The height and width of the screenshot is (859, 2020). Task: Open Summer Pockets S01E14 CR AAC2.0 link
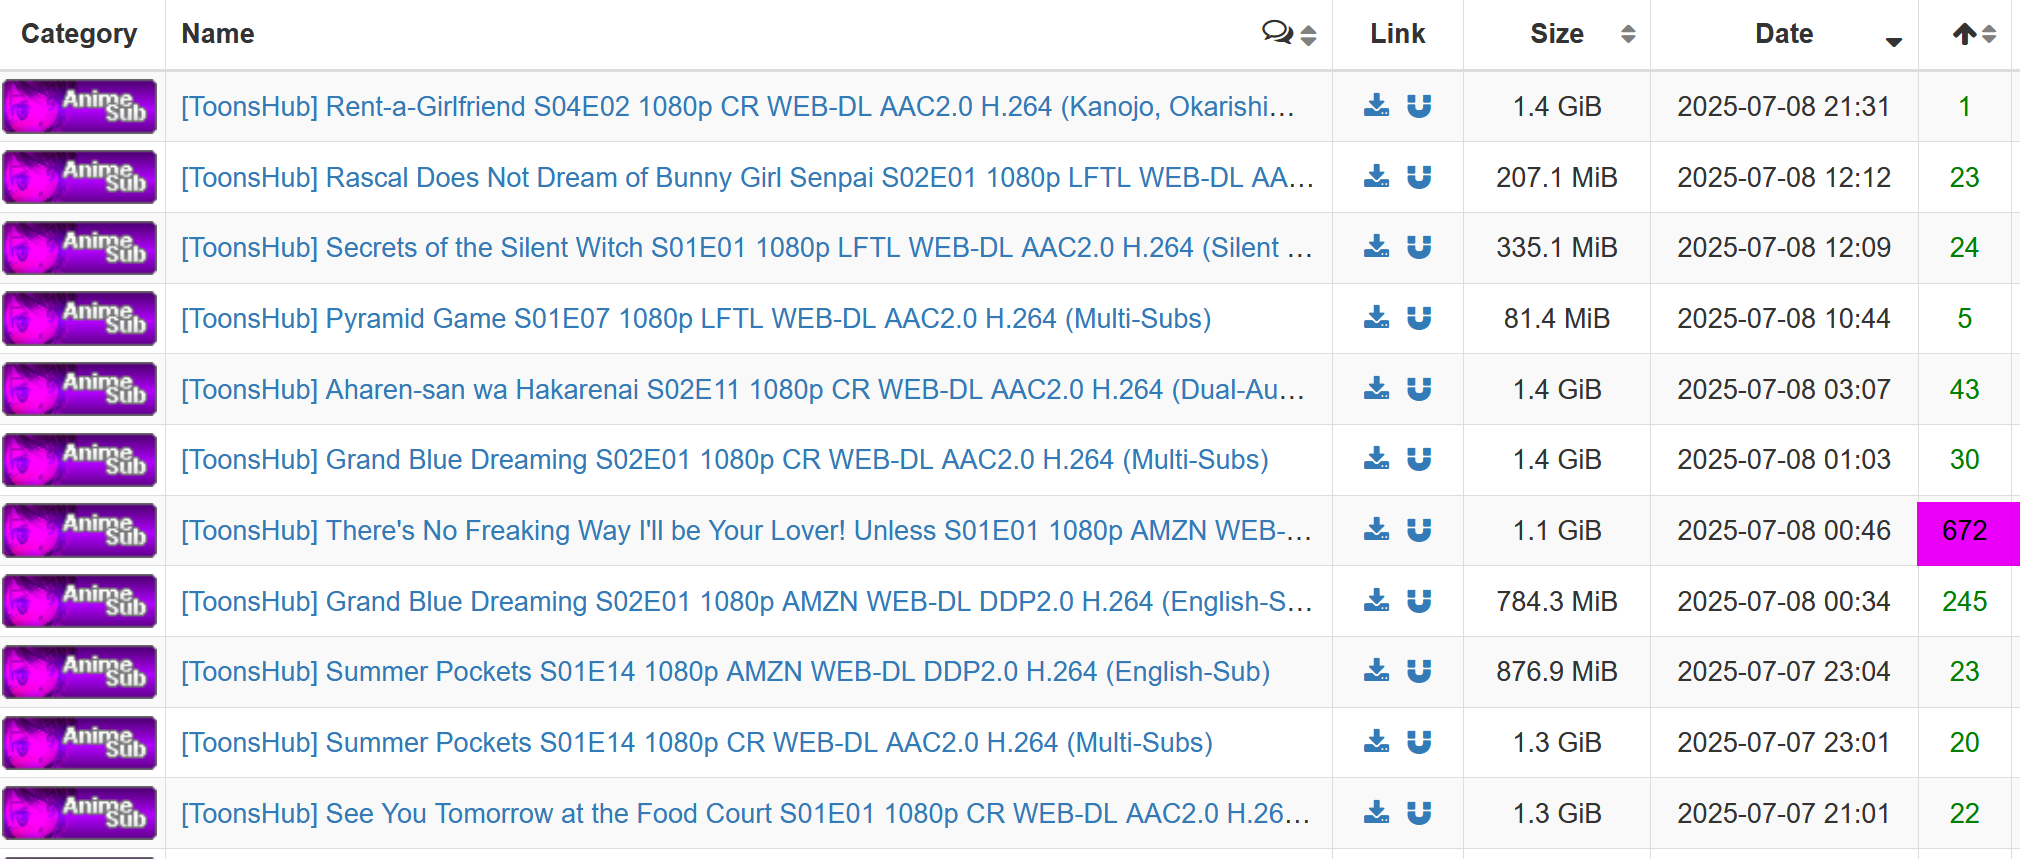tap(697, 742)
